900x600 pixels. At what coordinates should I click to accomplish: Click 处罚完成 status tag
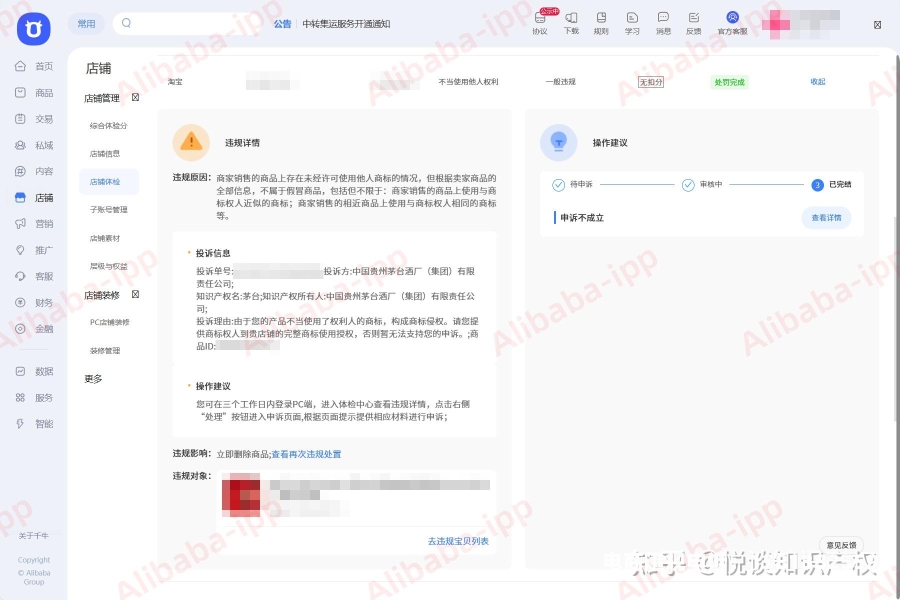coord(729,82)
